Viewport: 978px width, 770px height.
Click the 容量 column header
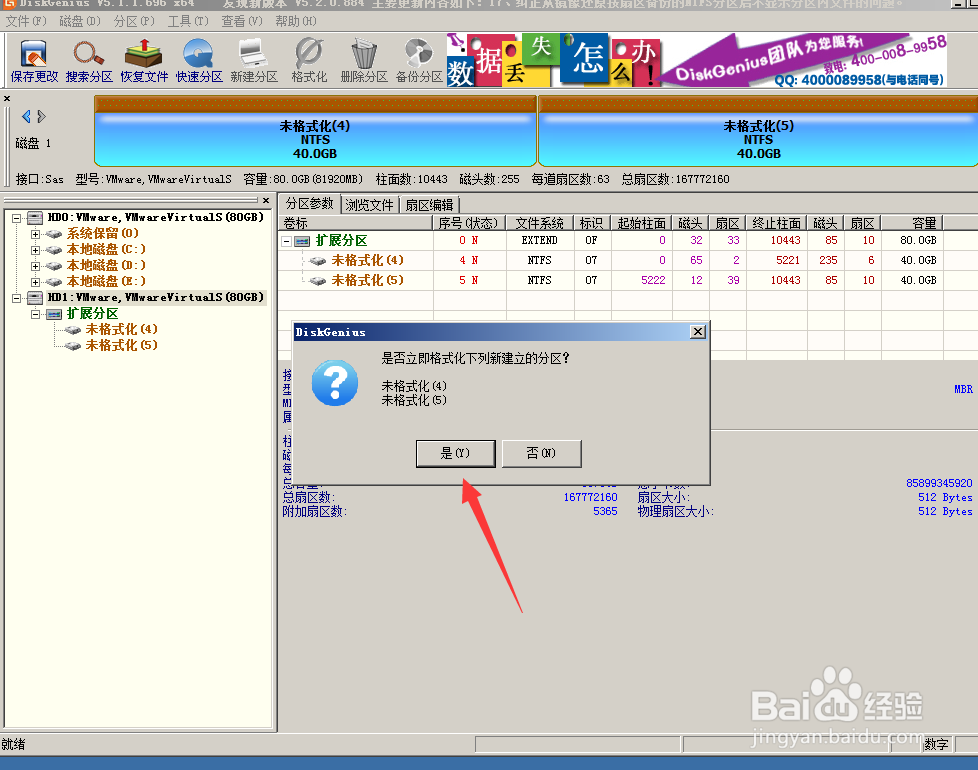911,223
